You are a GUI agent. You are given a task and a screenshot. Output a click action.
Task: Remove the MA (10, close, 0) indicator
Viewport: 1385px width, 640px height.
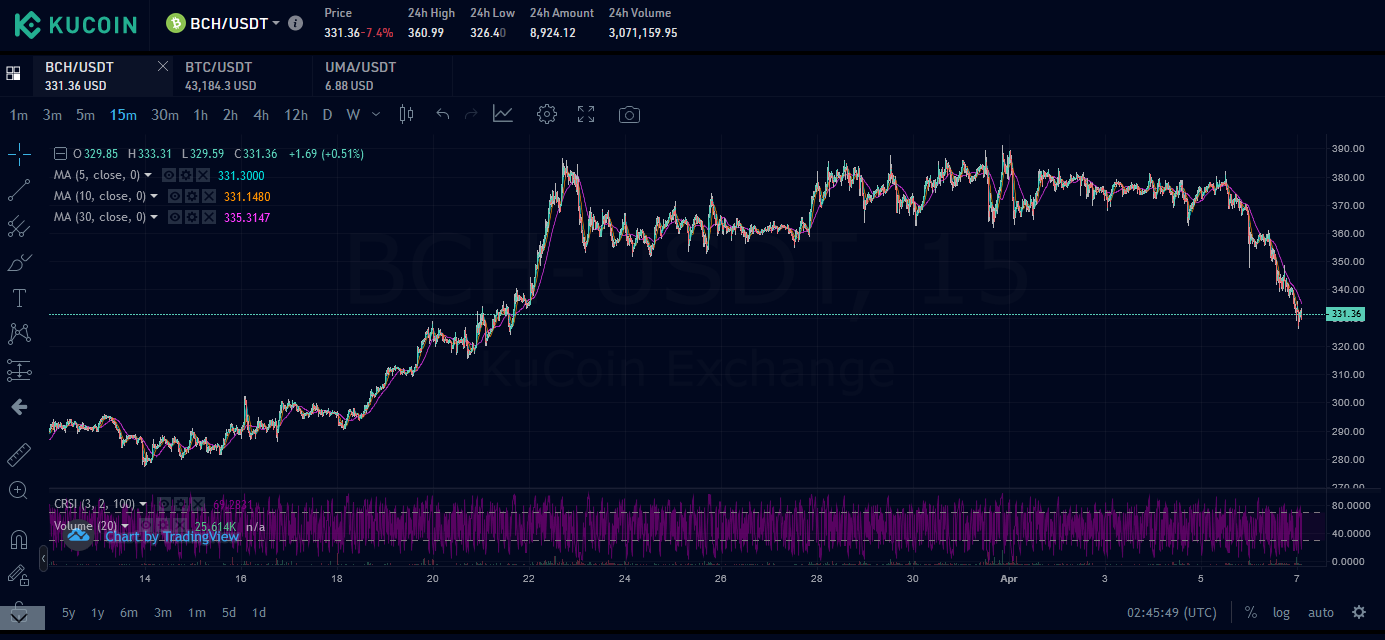coord(209,196)
